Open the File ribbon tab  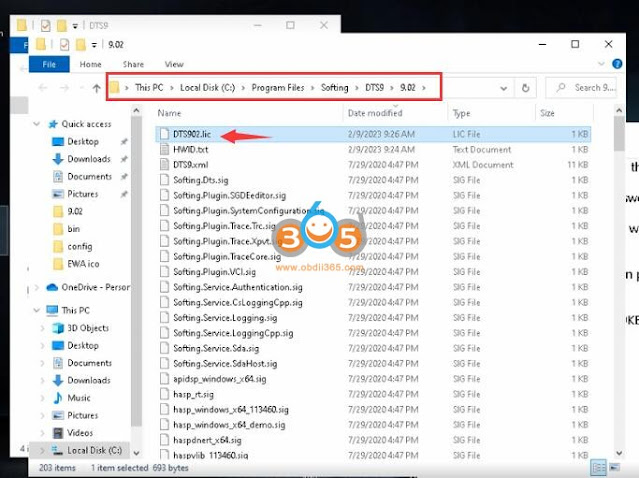click(49, 64)
